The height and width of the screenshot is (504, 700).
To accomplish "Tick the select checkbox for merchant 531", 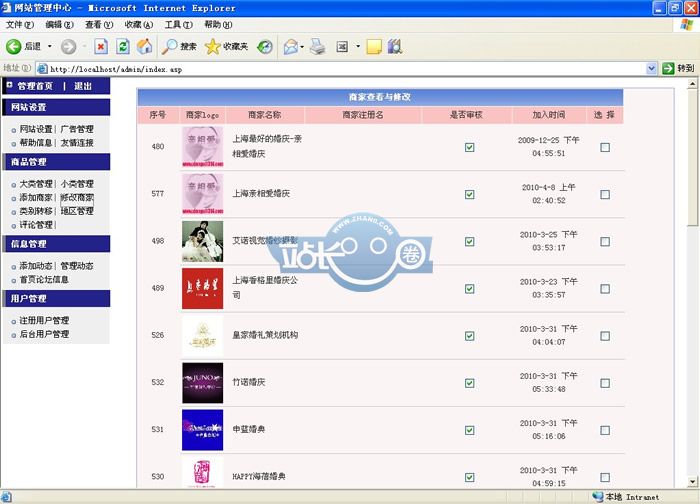I will click(x=605, y=430).
